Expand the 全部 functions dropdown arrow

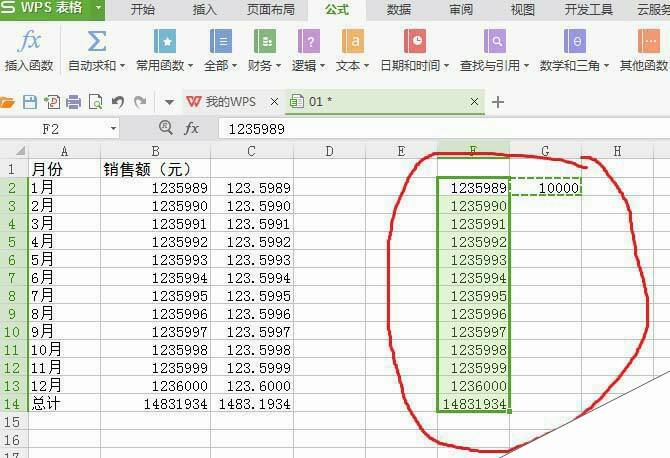[234, 66]
